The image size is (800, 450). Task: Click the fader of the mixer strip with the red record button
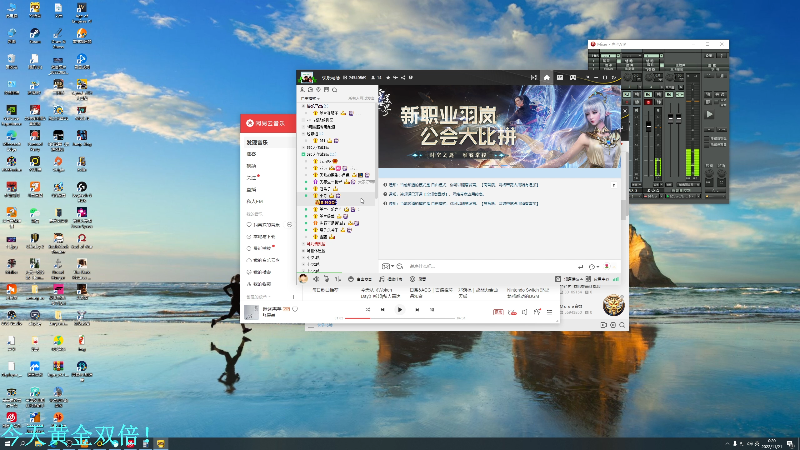click(648, 126)
